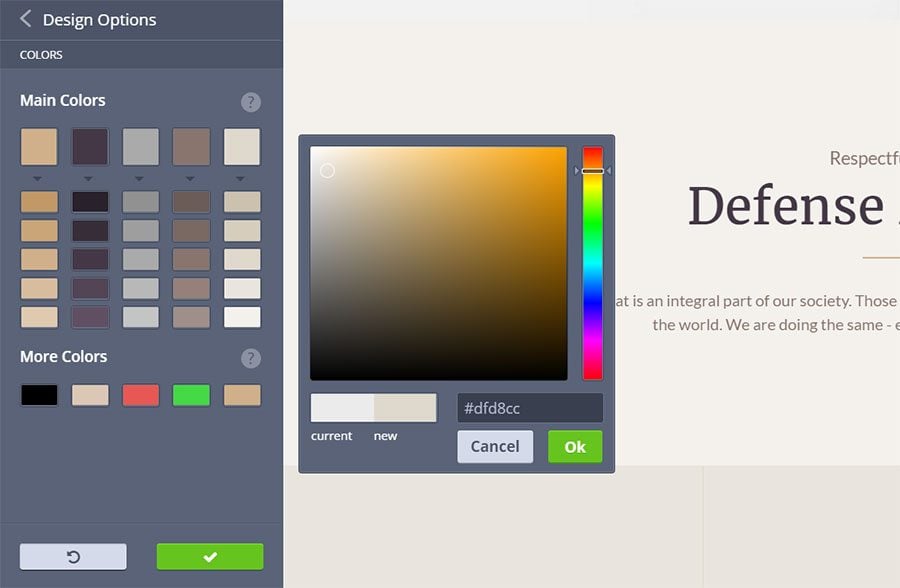Select the large cream main color swatch
The image size is (900, 588).
[242, 146]
